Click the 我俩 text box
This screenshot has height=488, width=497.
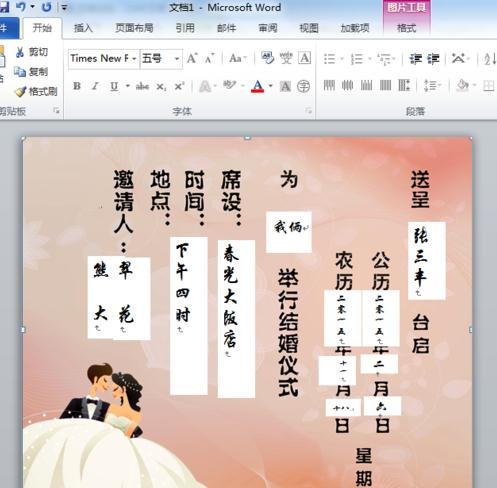(x=289, y=232)
